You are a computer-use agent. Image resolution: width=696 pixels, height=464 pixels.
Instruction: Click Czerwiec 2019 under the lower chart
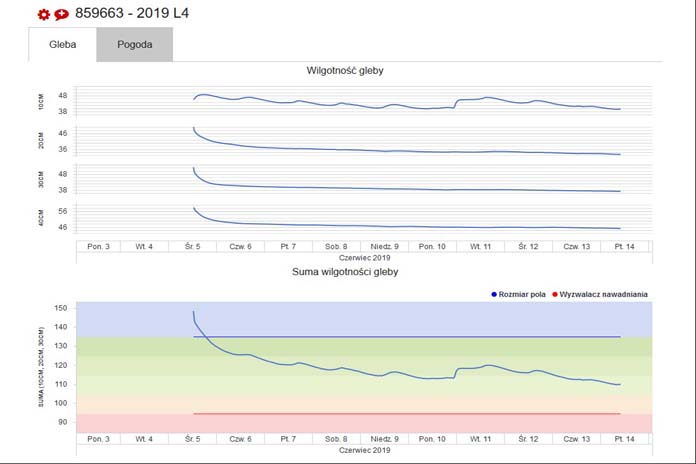click(364, 450)
